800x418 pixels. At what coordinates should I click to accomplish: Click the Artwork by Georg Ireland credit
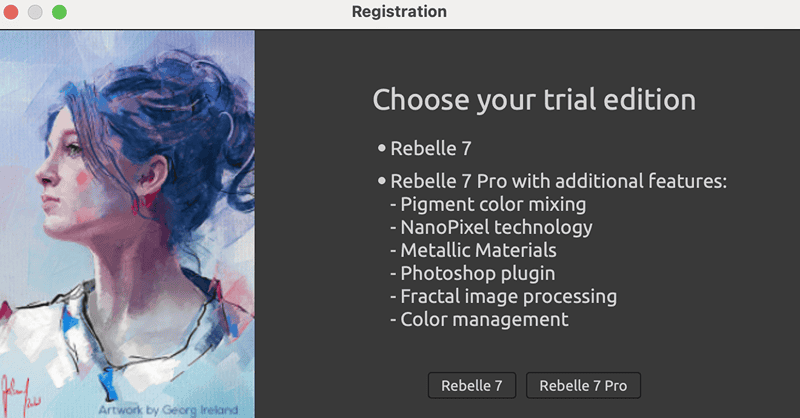(x=168, y=410)
